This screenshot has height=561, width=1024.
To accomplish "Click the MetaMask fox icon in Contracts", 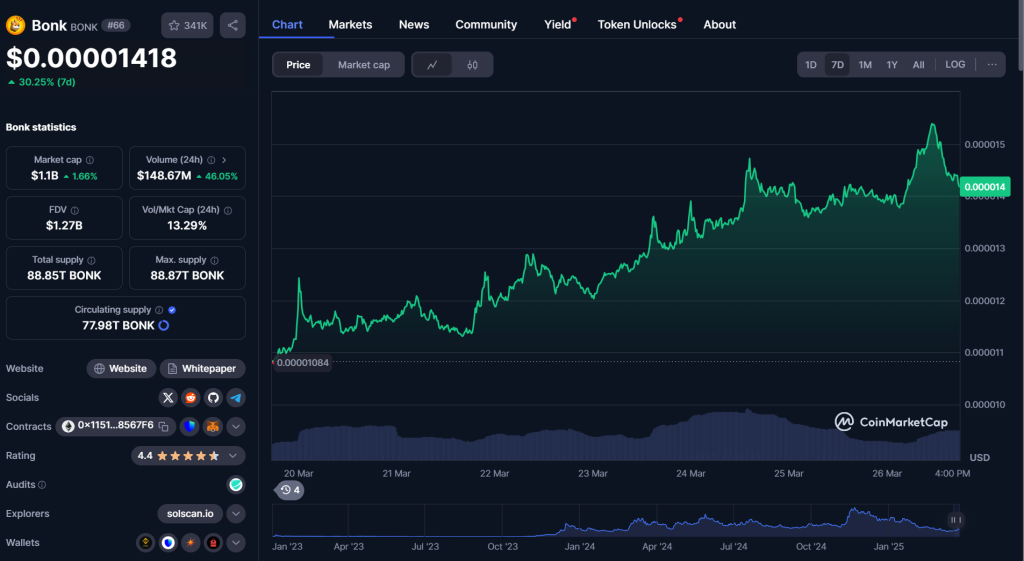I will click(x=213, y=426).
